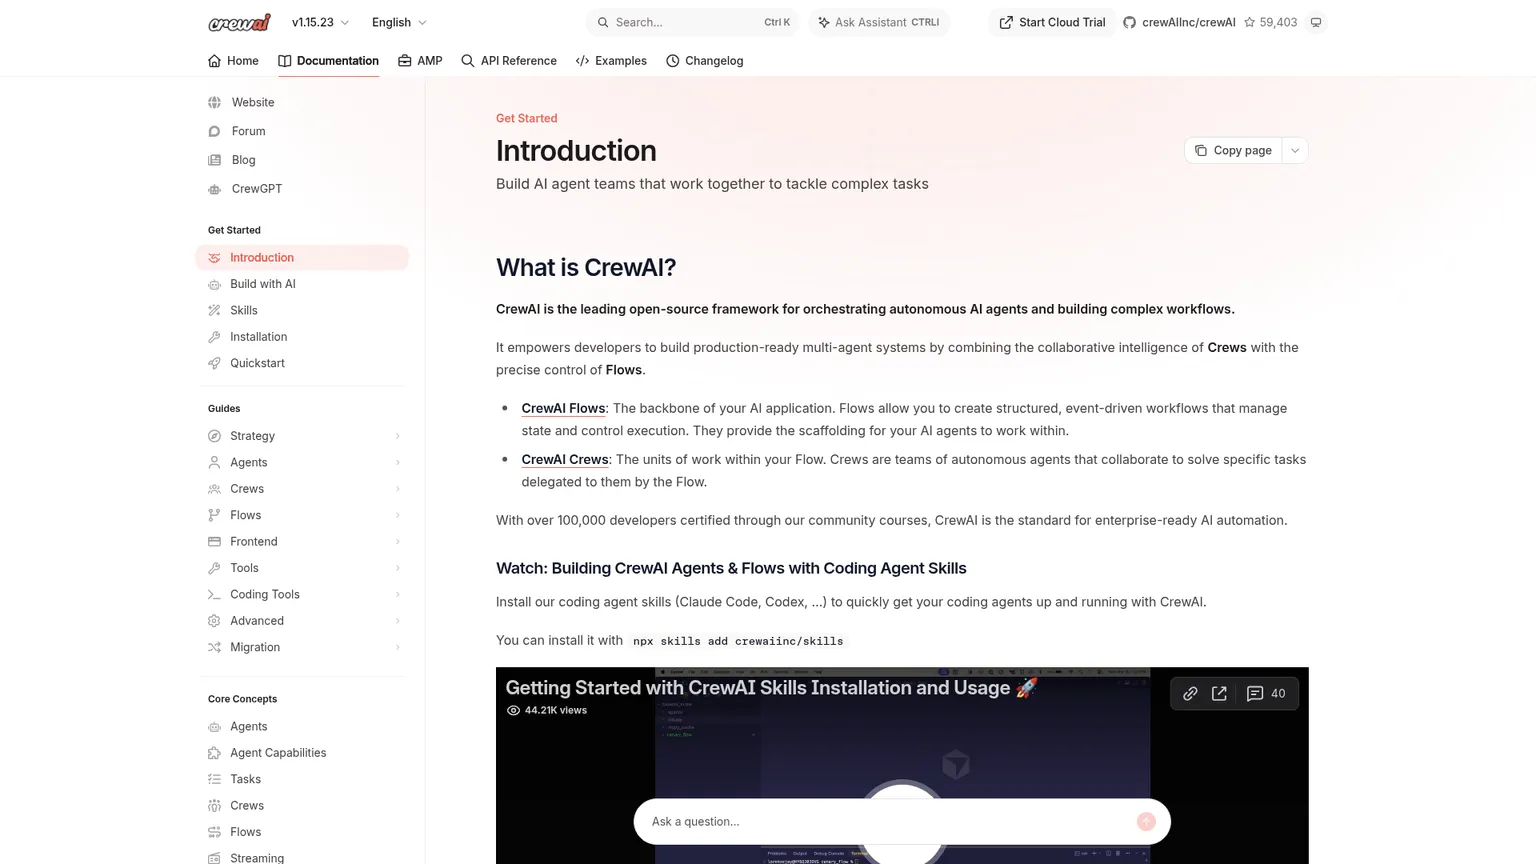Follow the CrewAI Flows link
1536x864 pixels.
pos(563,408)
